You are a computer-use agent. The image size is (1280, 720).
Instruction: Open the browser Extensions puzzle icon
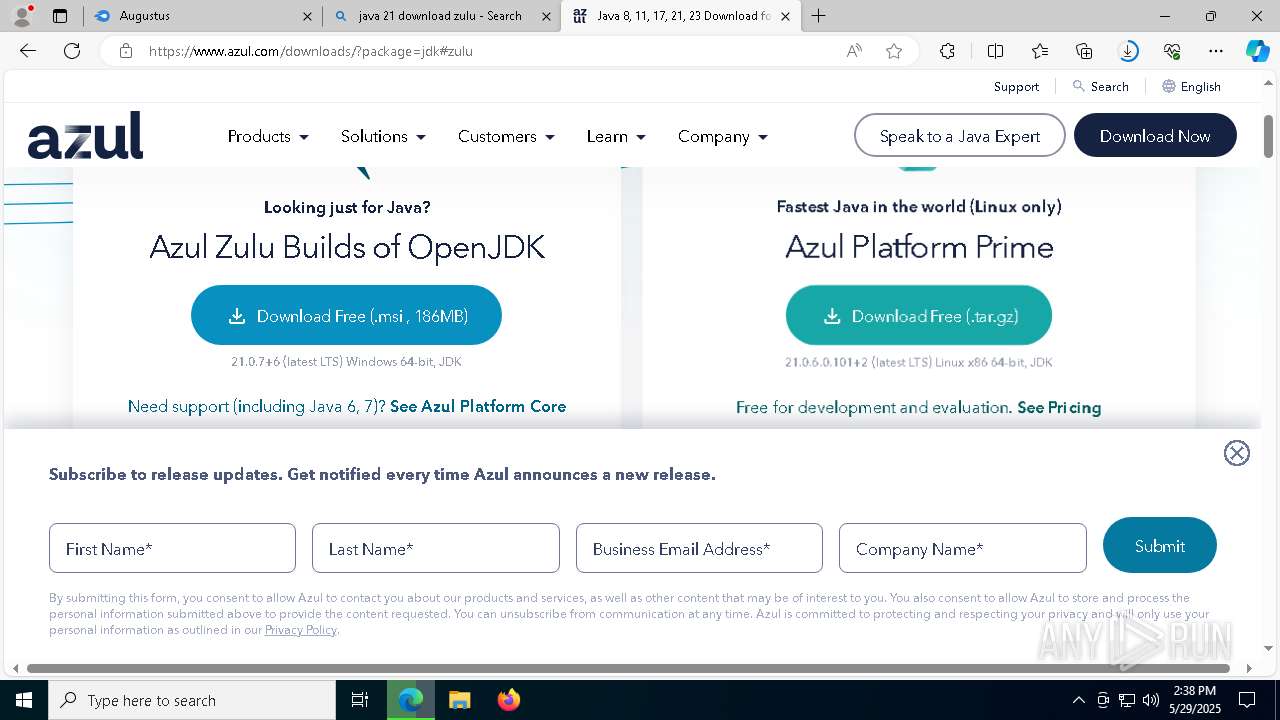(947, 51)
